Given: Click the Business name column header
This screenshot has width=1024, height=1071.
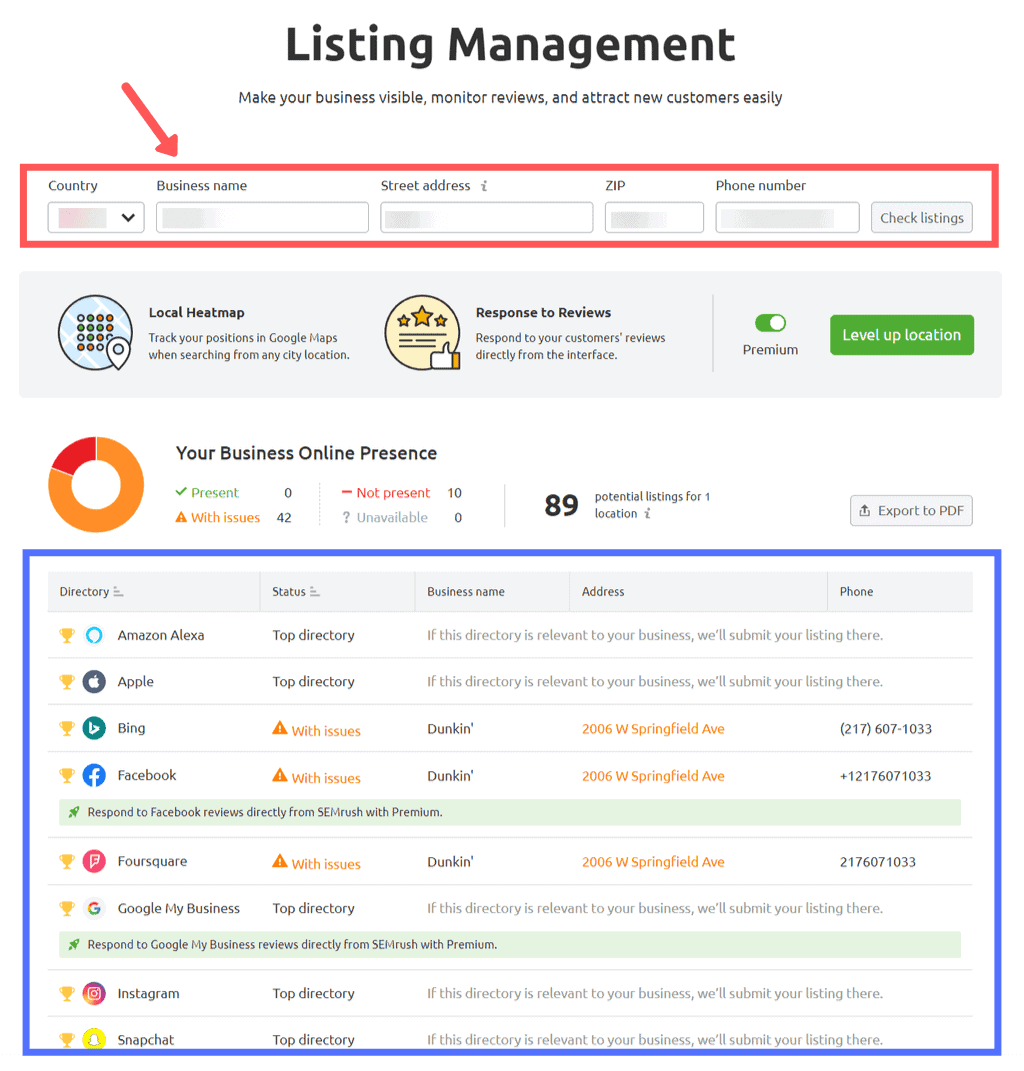Looking at the screenshot, I should click(466, 592).
